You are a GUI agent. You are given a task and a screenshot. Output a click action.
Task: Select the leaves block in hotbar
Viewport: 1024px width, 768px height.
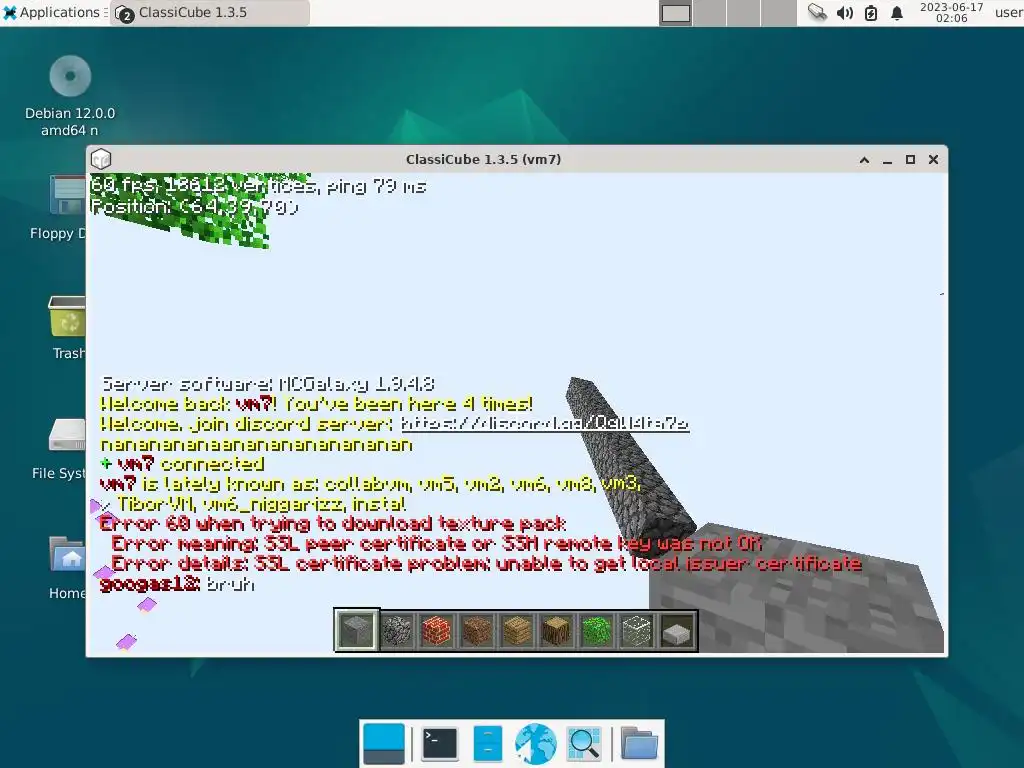[x=596, y=631]
